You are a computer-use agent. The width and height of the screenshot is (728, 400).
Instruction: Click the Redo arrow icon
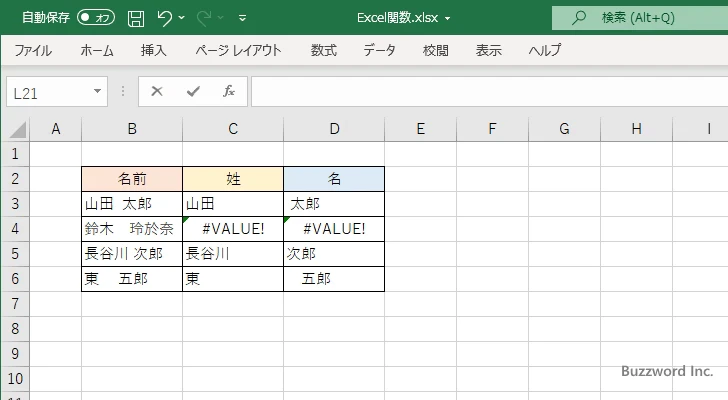(204, 18)
